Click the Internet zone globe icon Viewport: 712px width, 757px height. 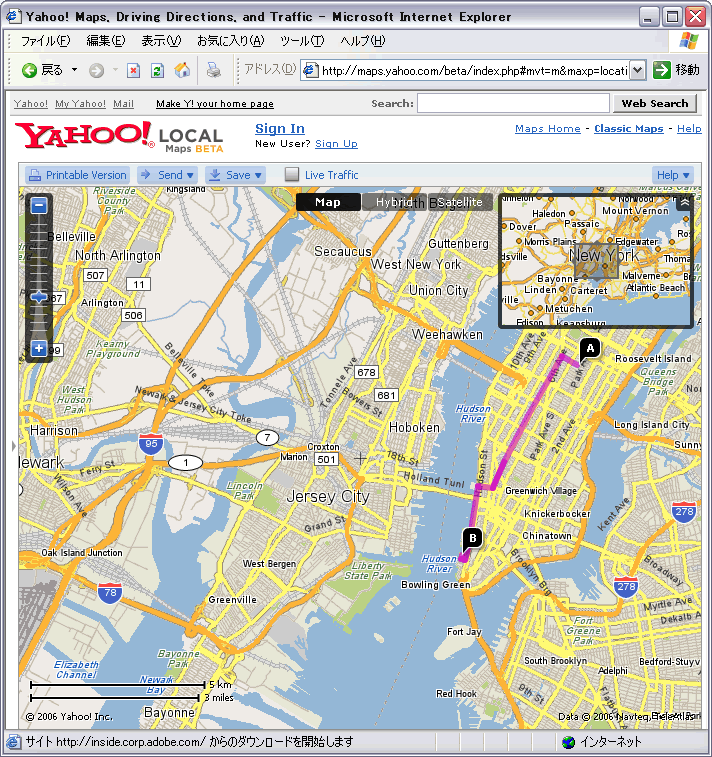(569, 742)
